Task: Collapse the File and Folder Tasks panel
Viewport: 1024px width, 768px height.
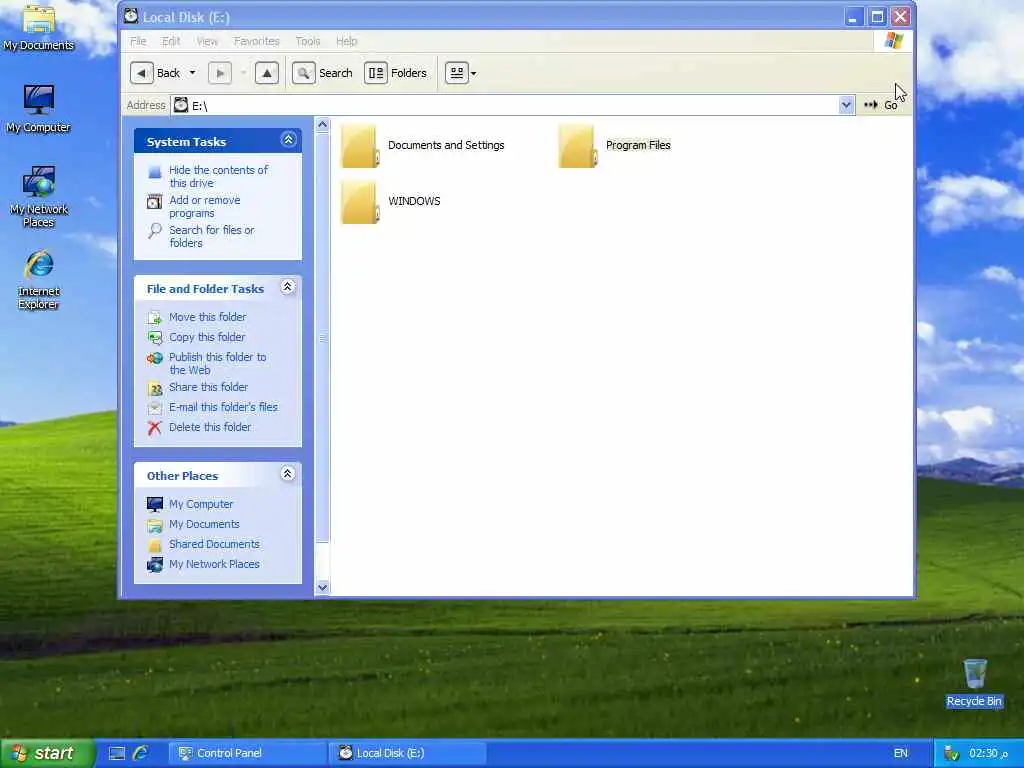Action: (287, 287)
